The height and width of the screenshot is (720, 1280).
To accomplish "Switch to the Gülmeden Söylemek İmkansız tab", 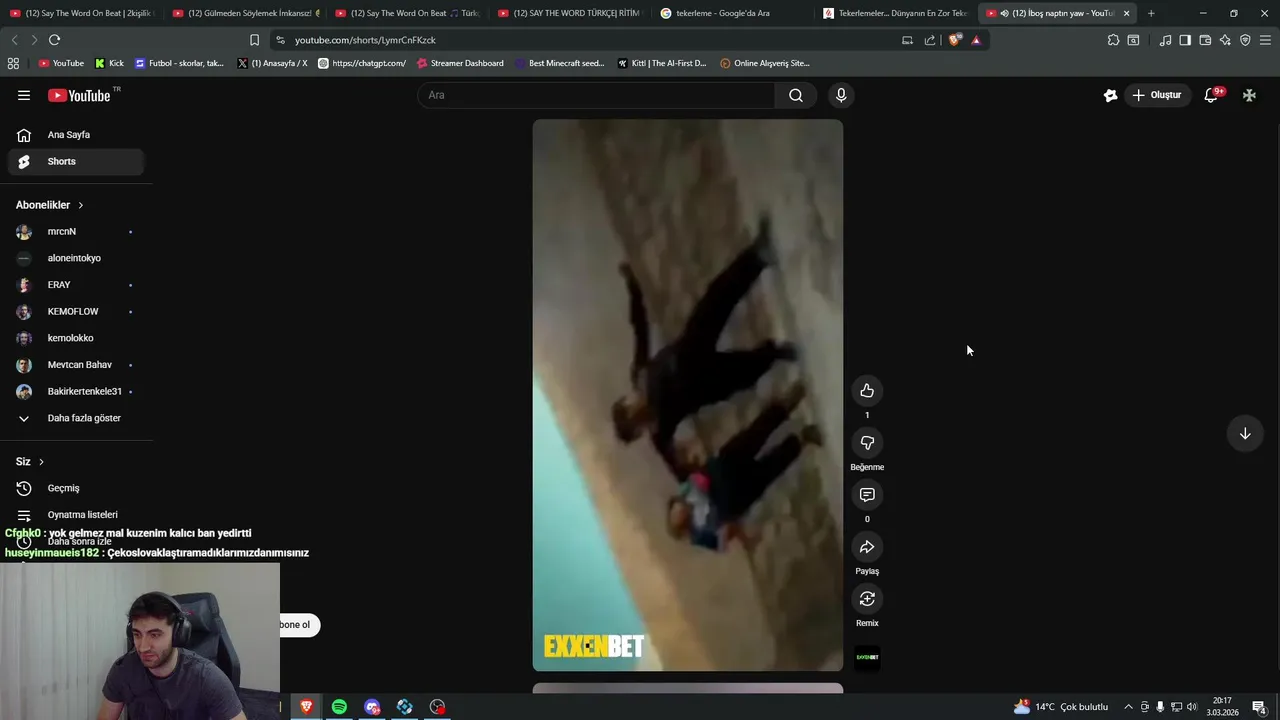I will pos(244,13).
